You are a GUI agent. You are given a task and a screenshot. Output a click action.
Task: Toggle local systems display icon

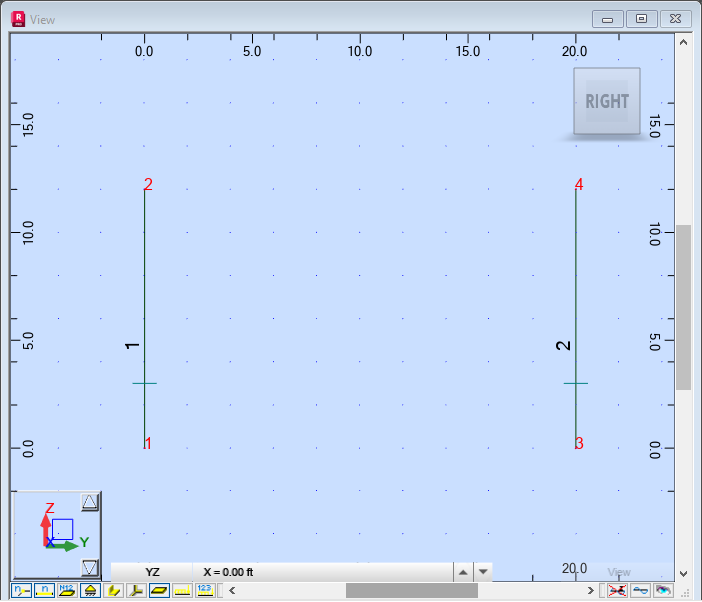pos(137,591)
